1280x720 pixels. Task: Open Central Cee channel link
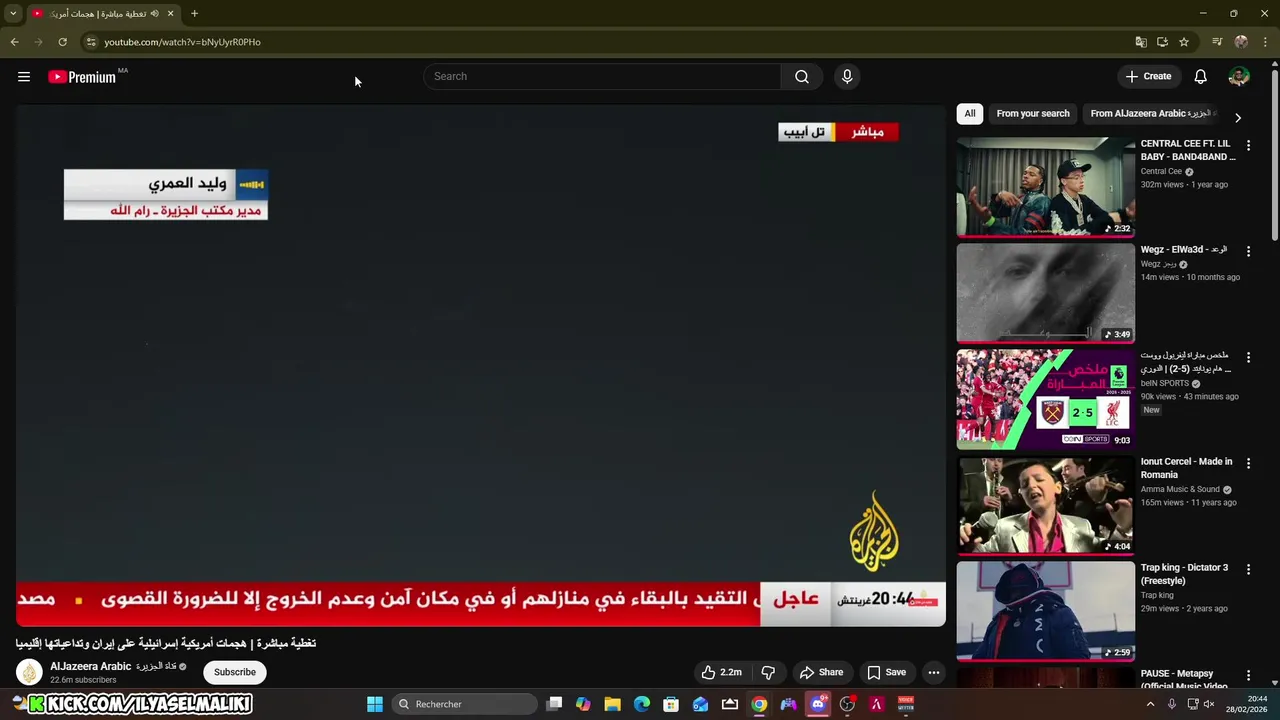tap(1161, 171)
